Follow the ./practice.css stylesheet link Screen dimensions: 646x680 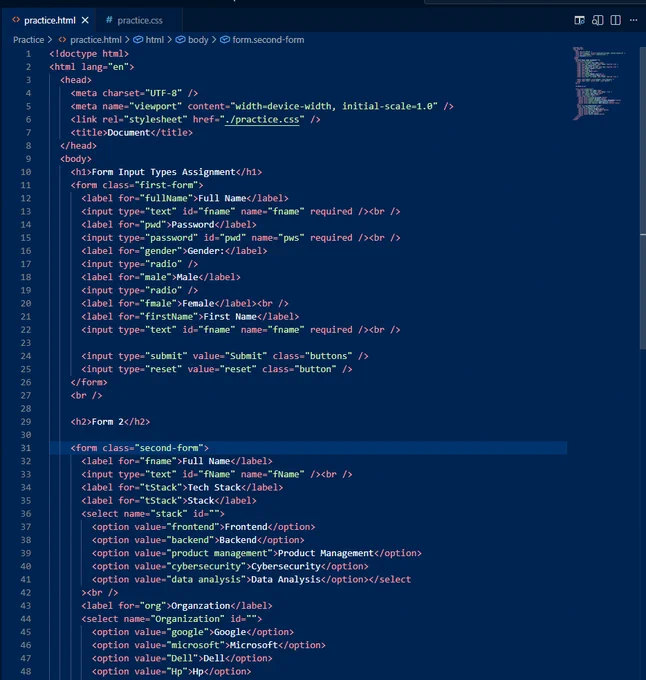coord(262,119)
